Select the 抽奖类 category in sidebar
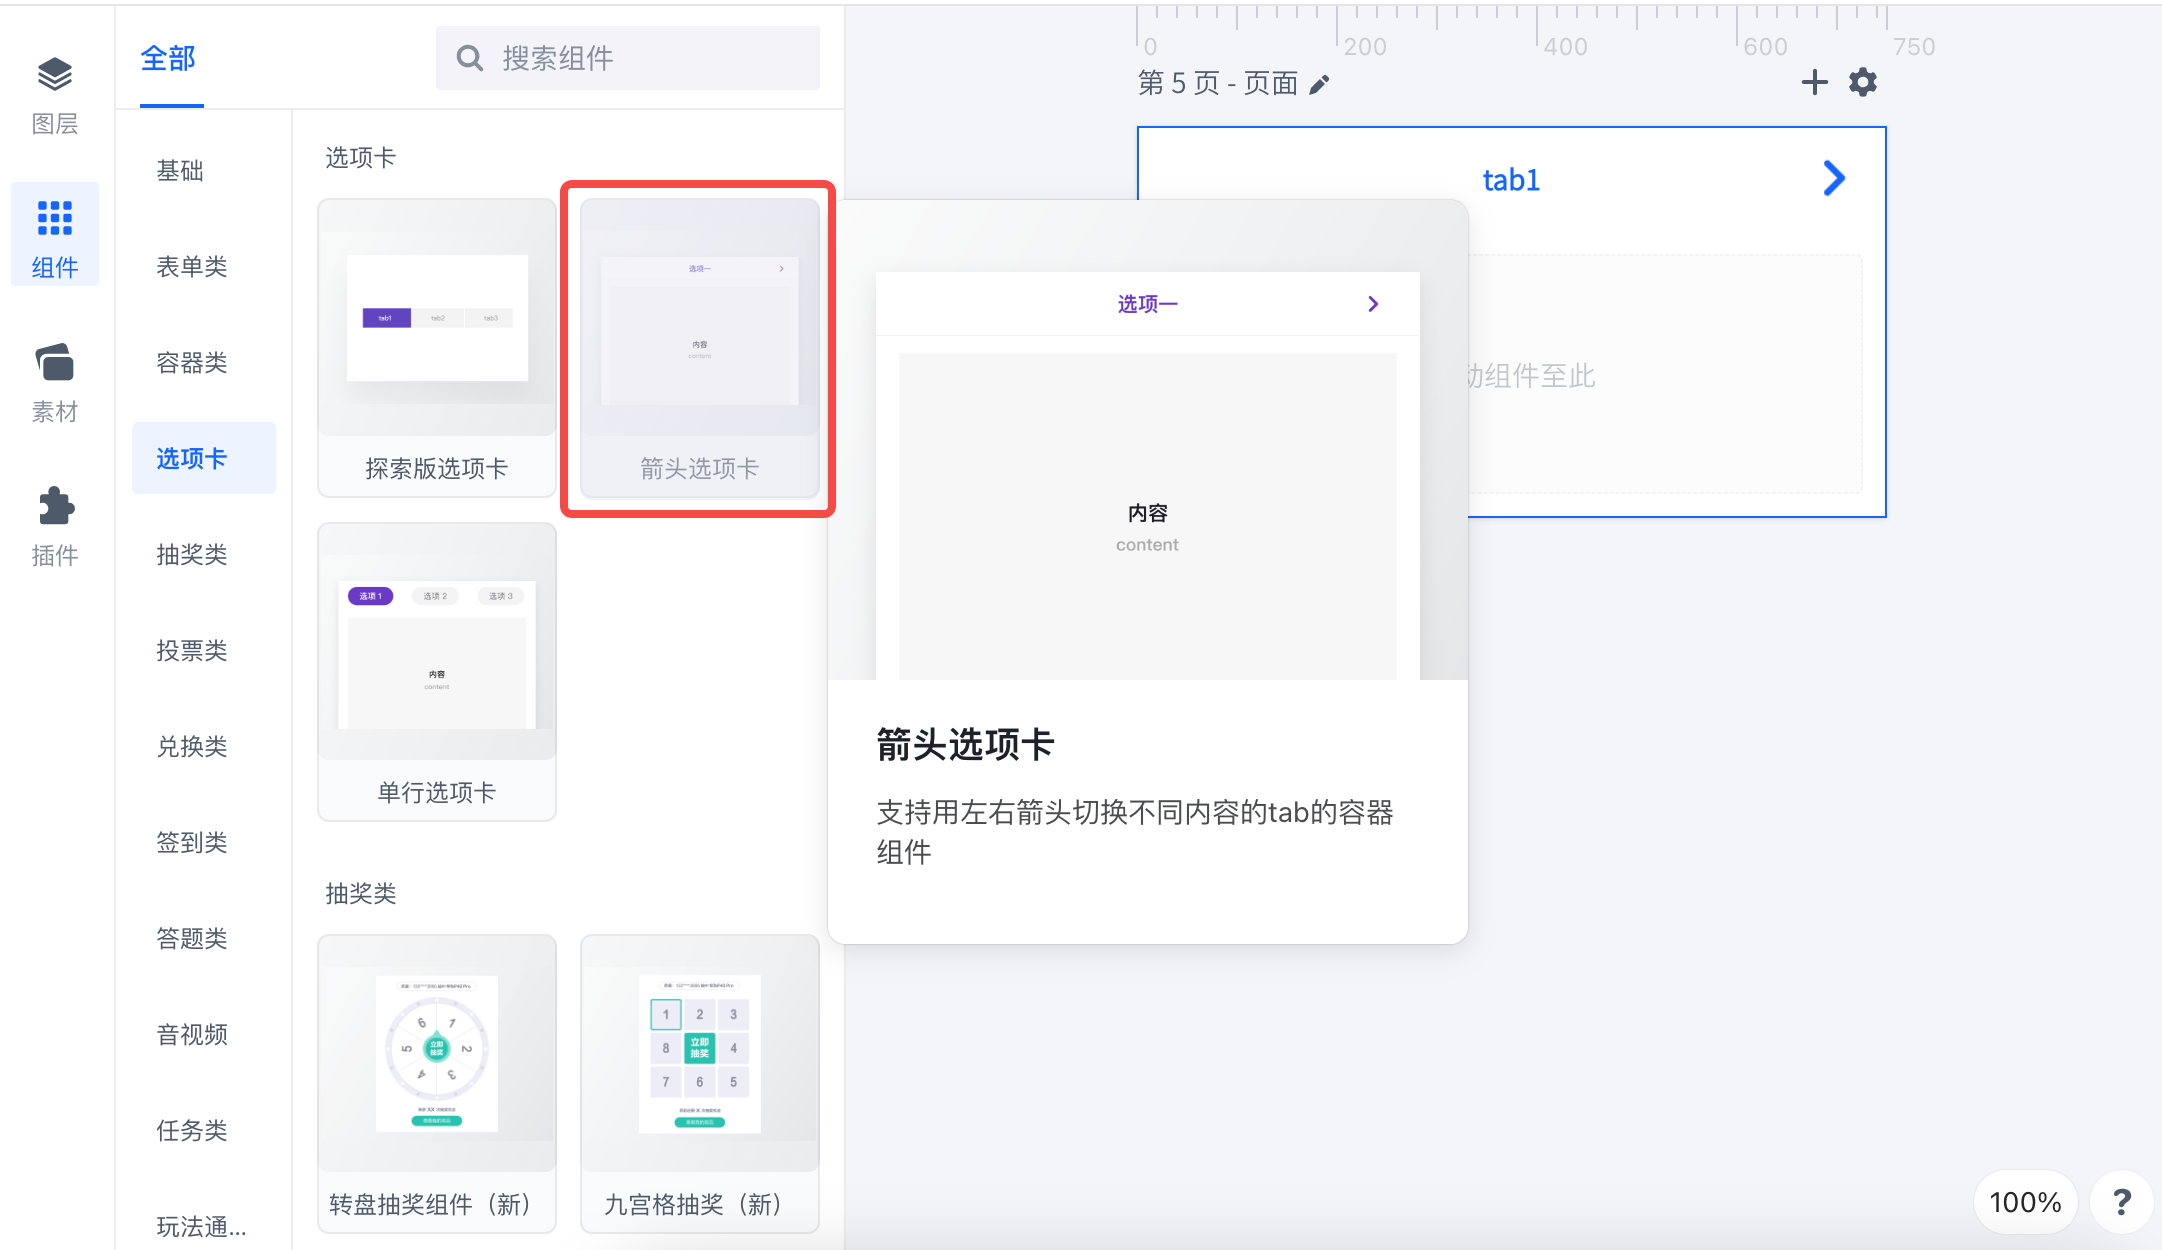Screen dimensions: 2162x1250 point(191,555)
